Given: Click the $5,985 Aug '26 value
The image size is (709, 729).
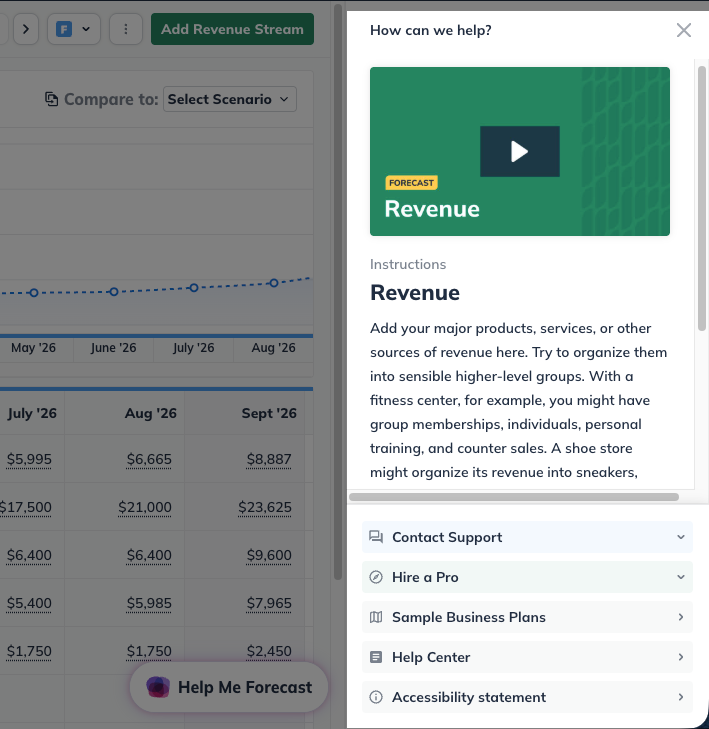Looking at the screenshot, I should 149,603.
